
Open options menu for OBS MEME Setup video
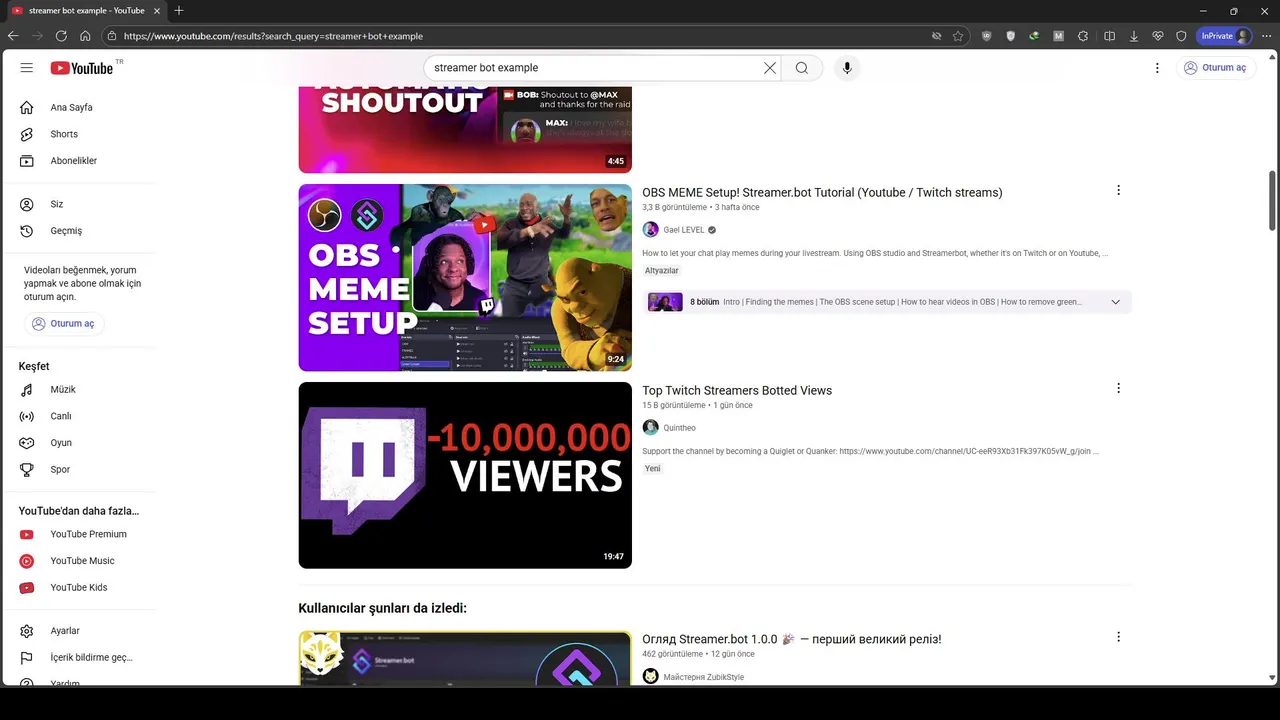coord(1118,191)
